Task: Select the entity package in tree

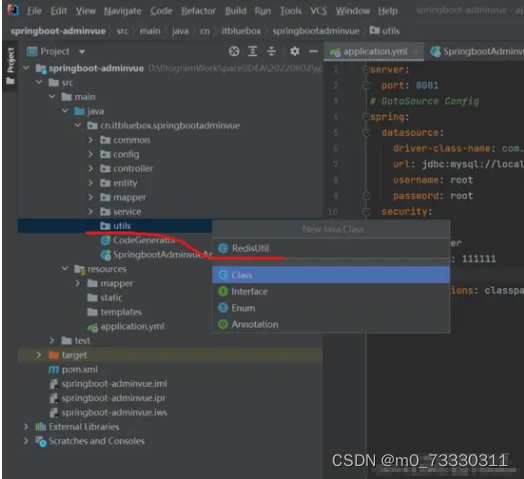Action: [125, 183]
